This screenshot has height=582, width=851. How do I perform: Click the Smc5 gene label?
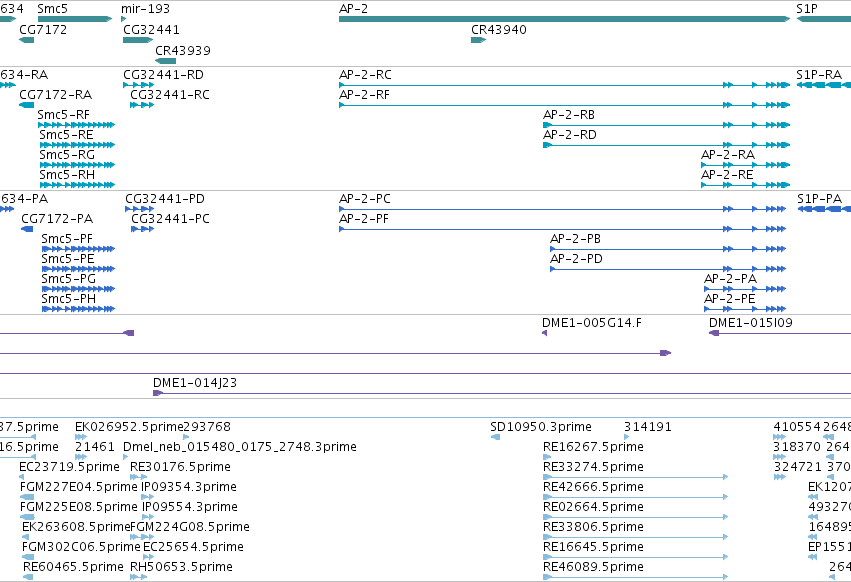53,9
